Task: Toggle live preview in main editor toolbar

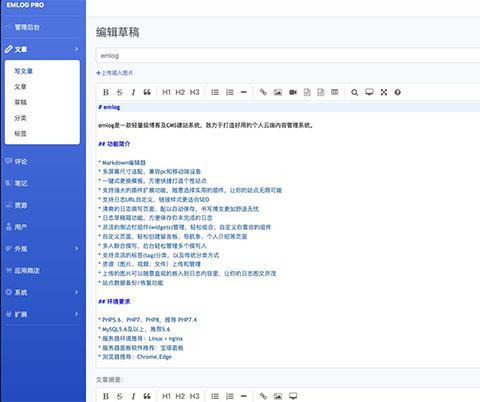Action: [369, 92]
